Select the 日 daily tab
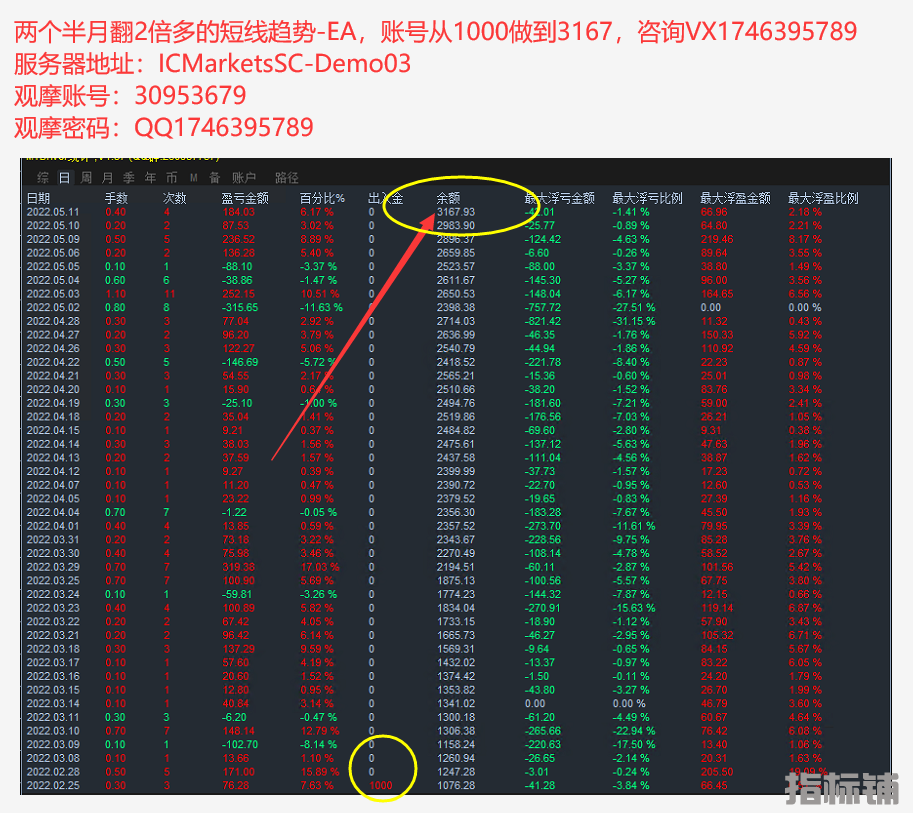The height and width of the screenshot is (813, 913). [x=64, y=178]
